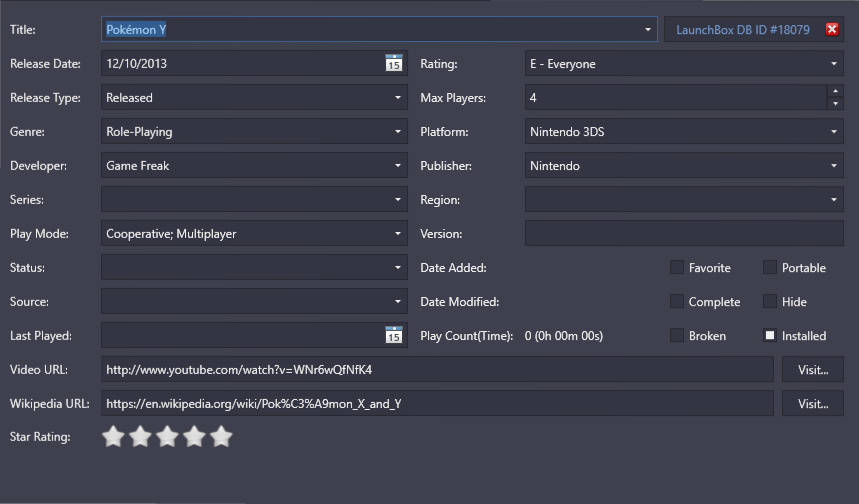
Task: Toggle the Portable checkbox
Action: coord(770,267)
